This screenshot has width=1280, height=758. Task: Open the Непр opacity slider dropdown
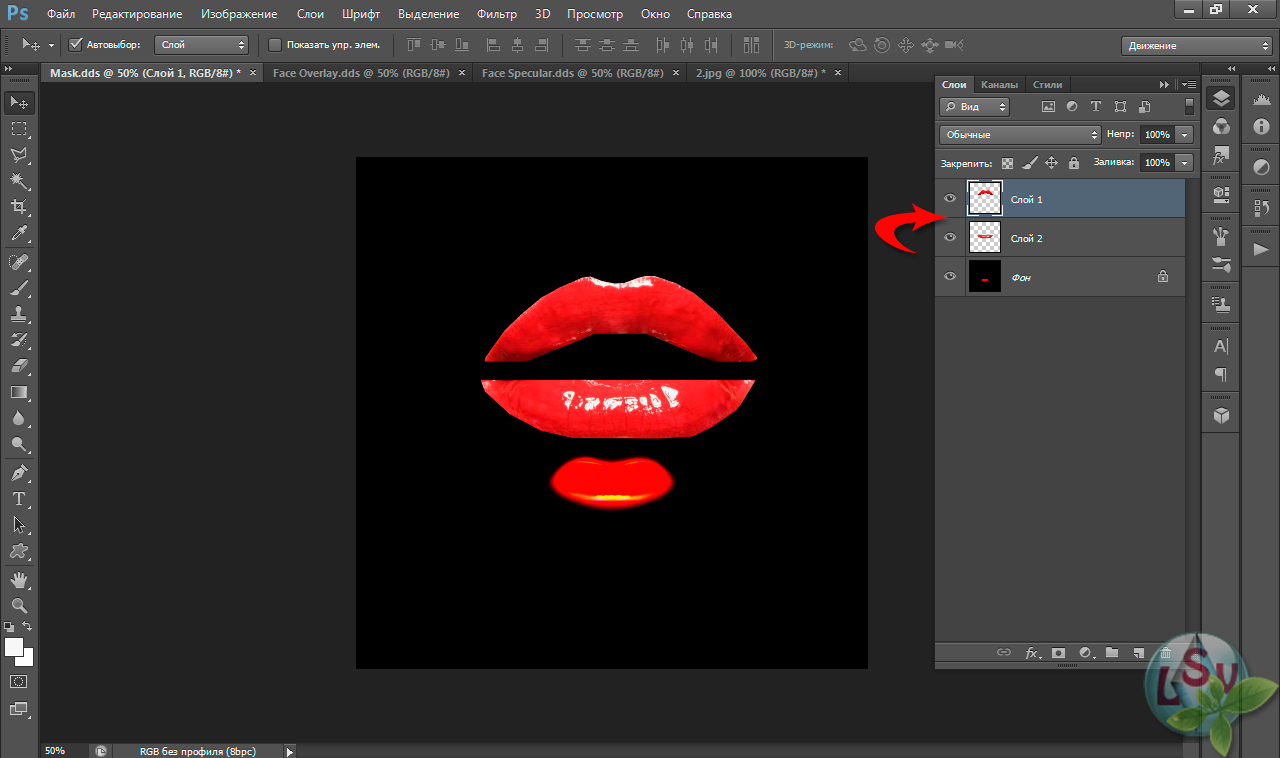tap(1185, 134)
